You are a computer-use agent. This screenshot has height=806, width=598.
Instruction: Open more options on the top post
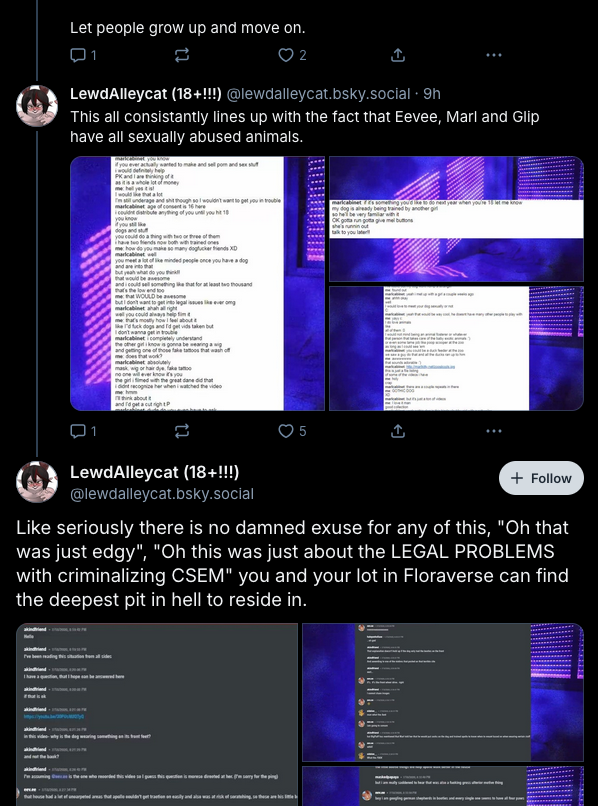tap(494, 55)
